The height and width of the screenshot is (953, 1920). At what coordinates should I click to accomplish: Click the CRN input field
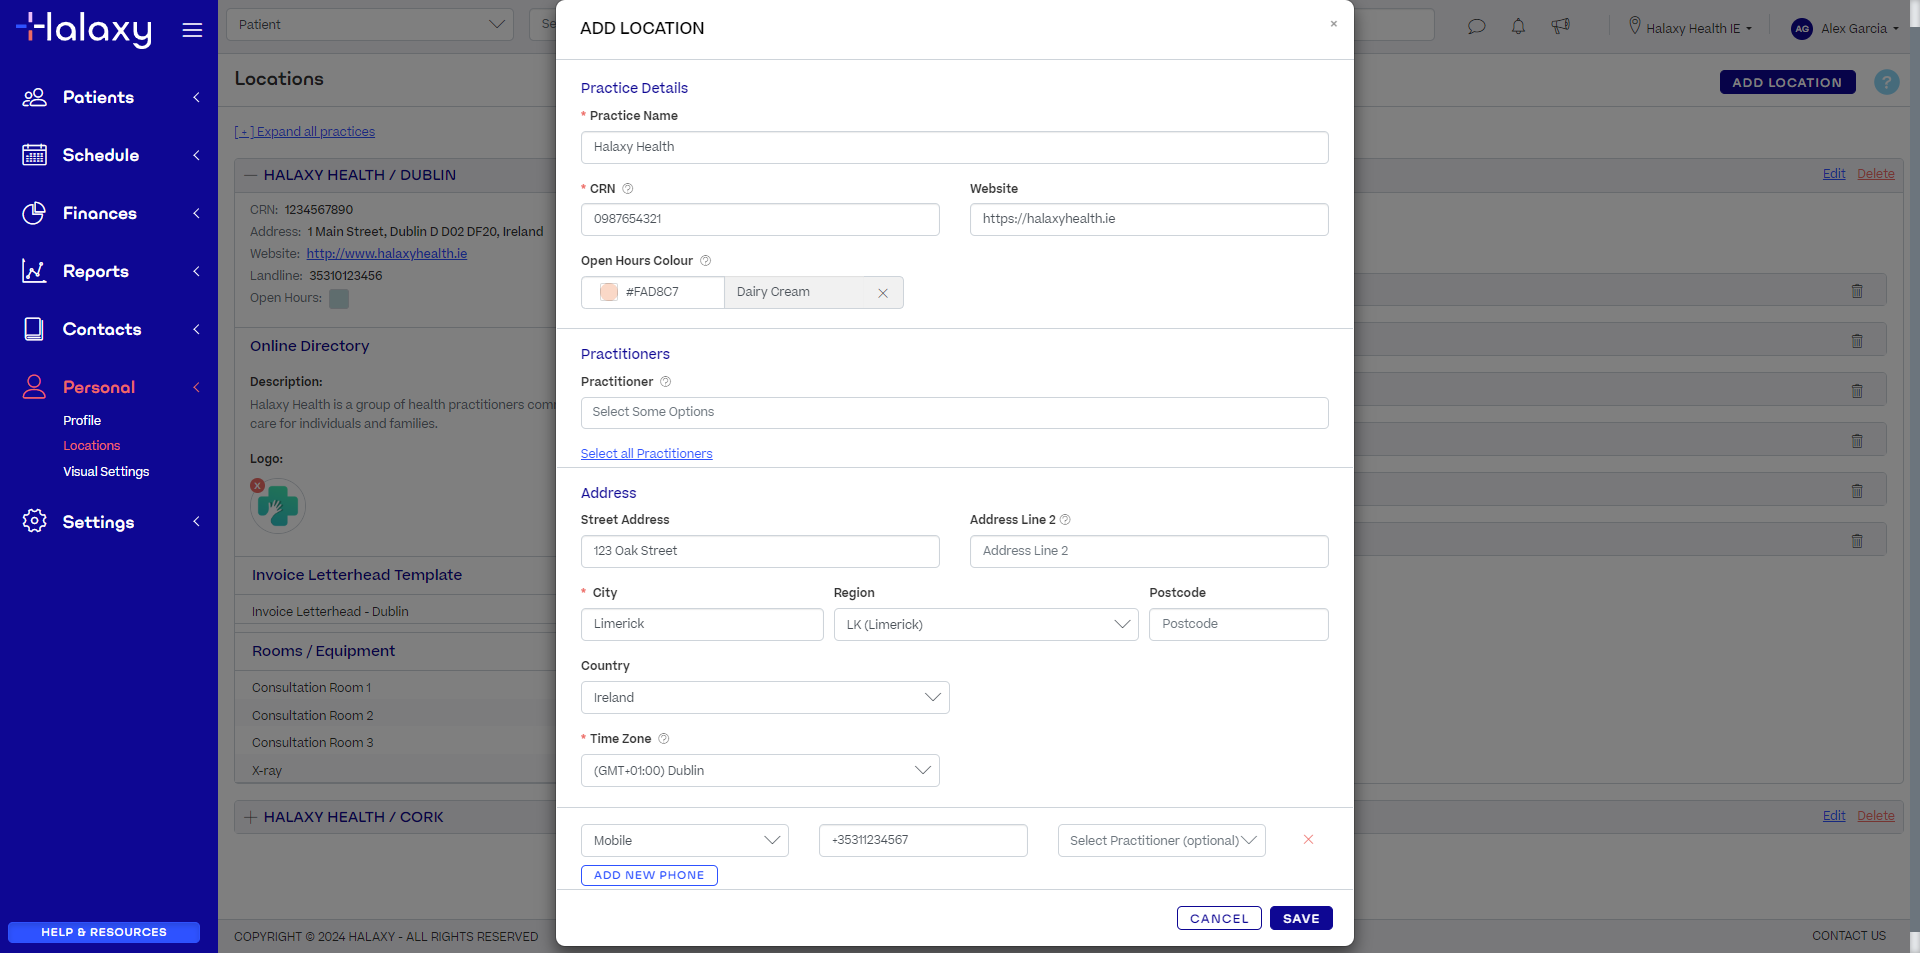760,220
